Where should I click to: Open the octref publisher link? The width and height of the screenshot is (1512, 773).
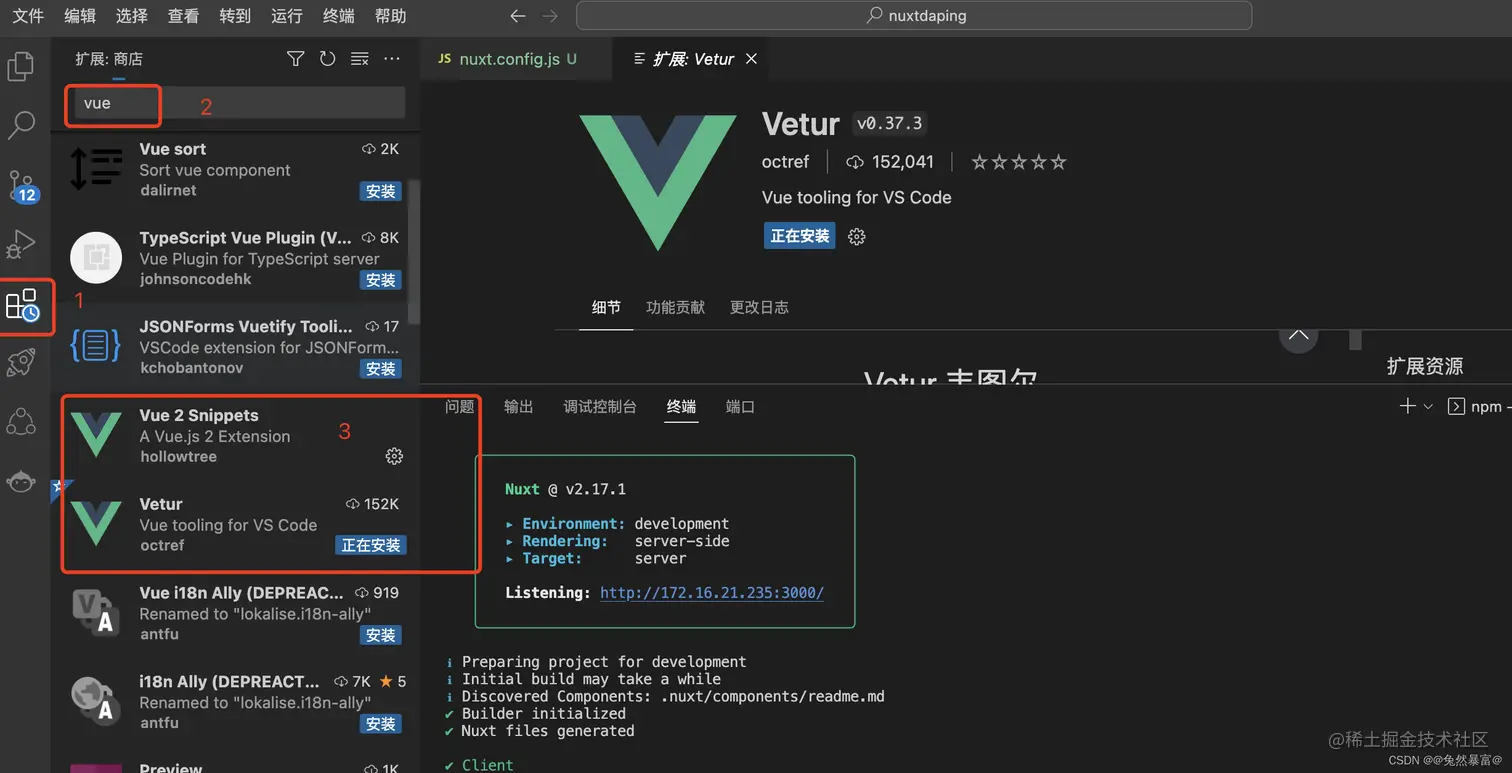pos(785,162)
